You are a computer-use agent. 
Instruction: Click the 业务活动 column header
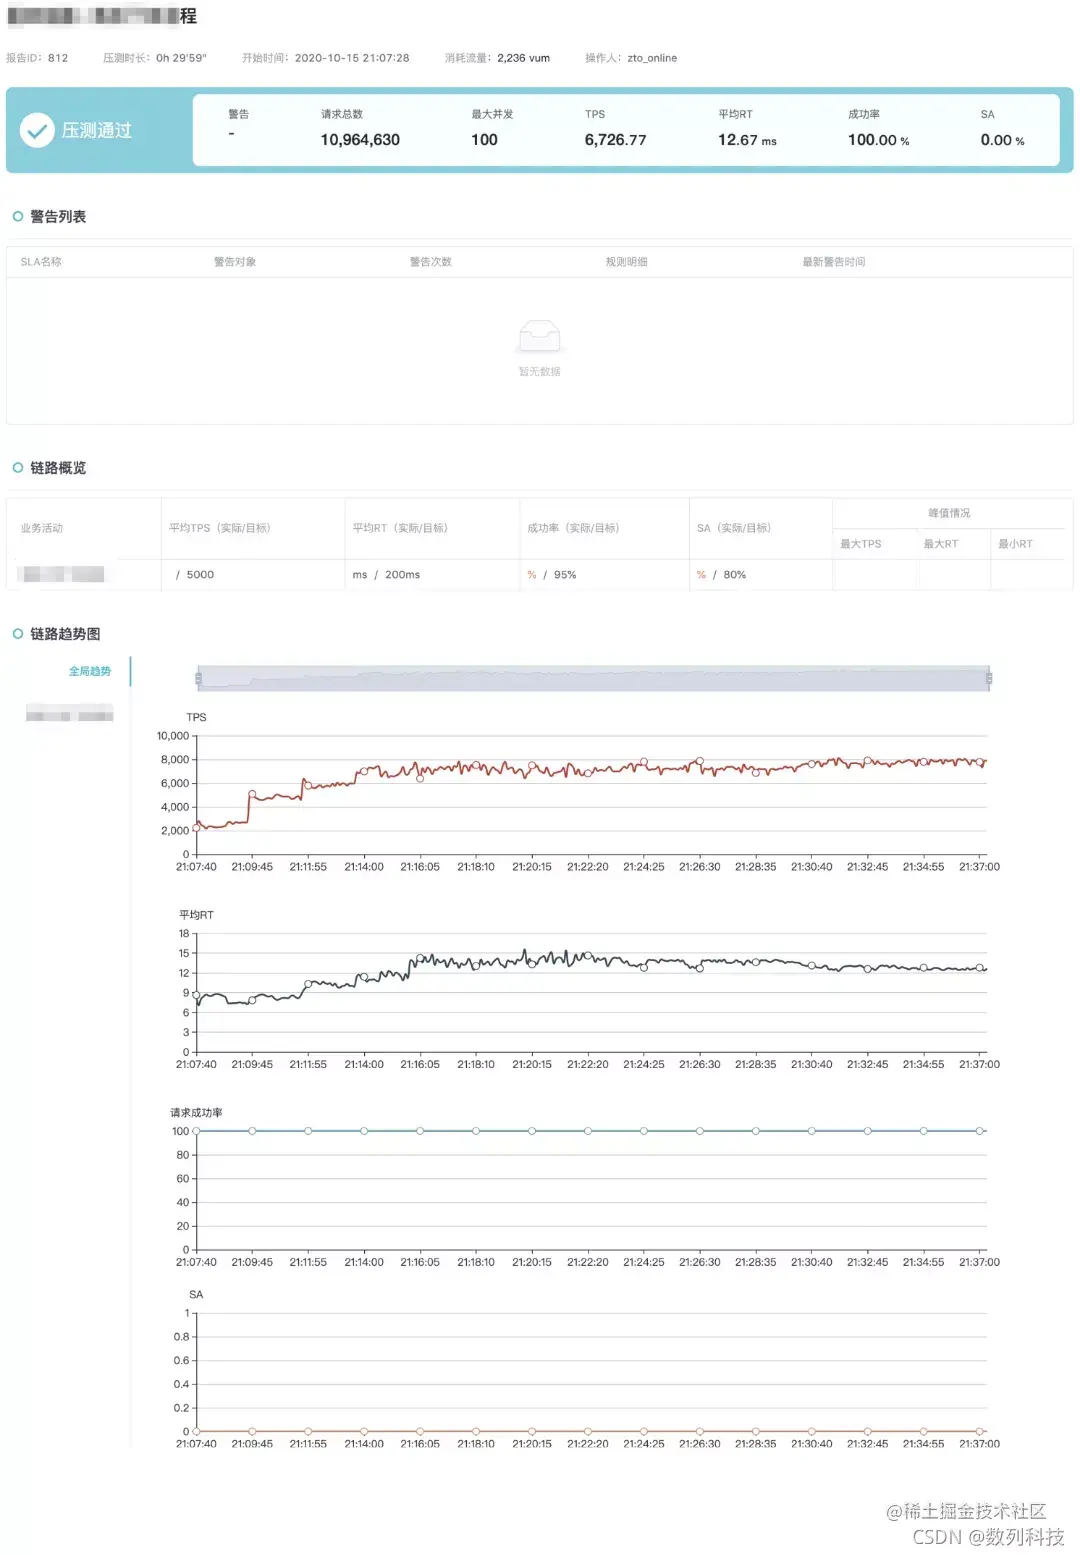(x=42, y=528)
